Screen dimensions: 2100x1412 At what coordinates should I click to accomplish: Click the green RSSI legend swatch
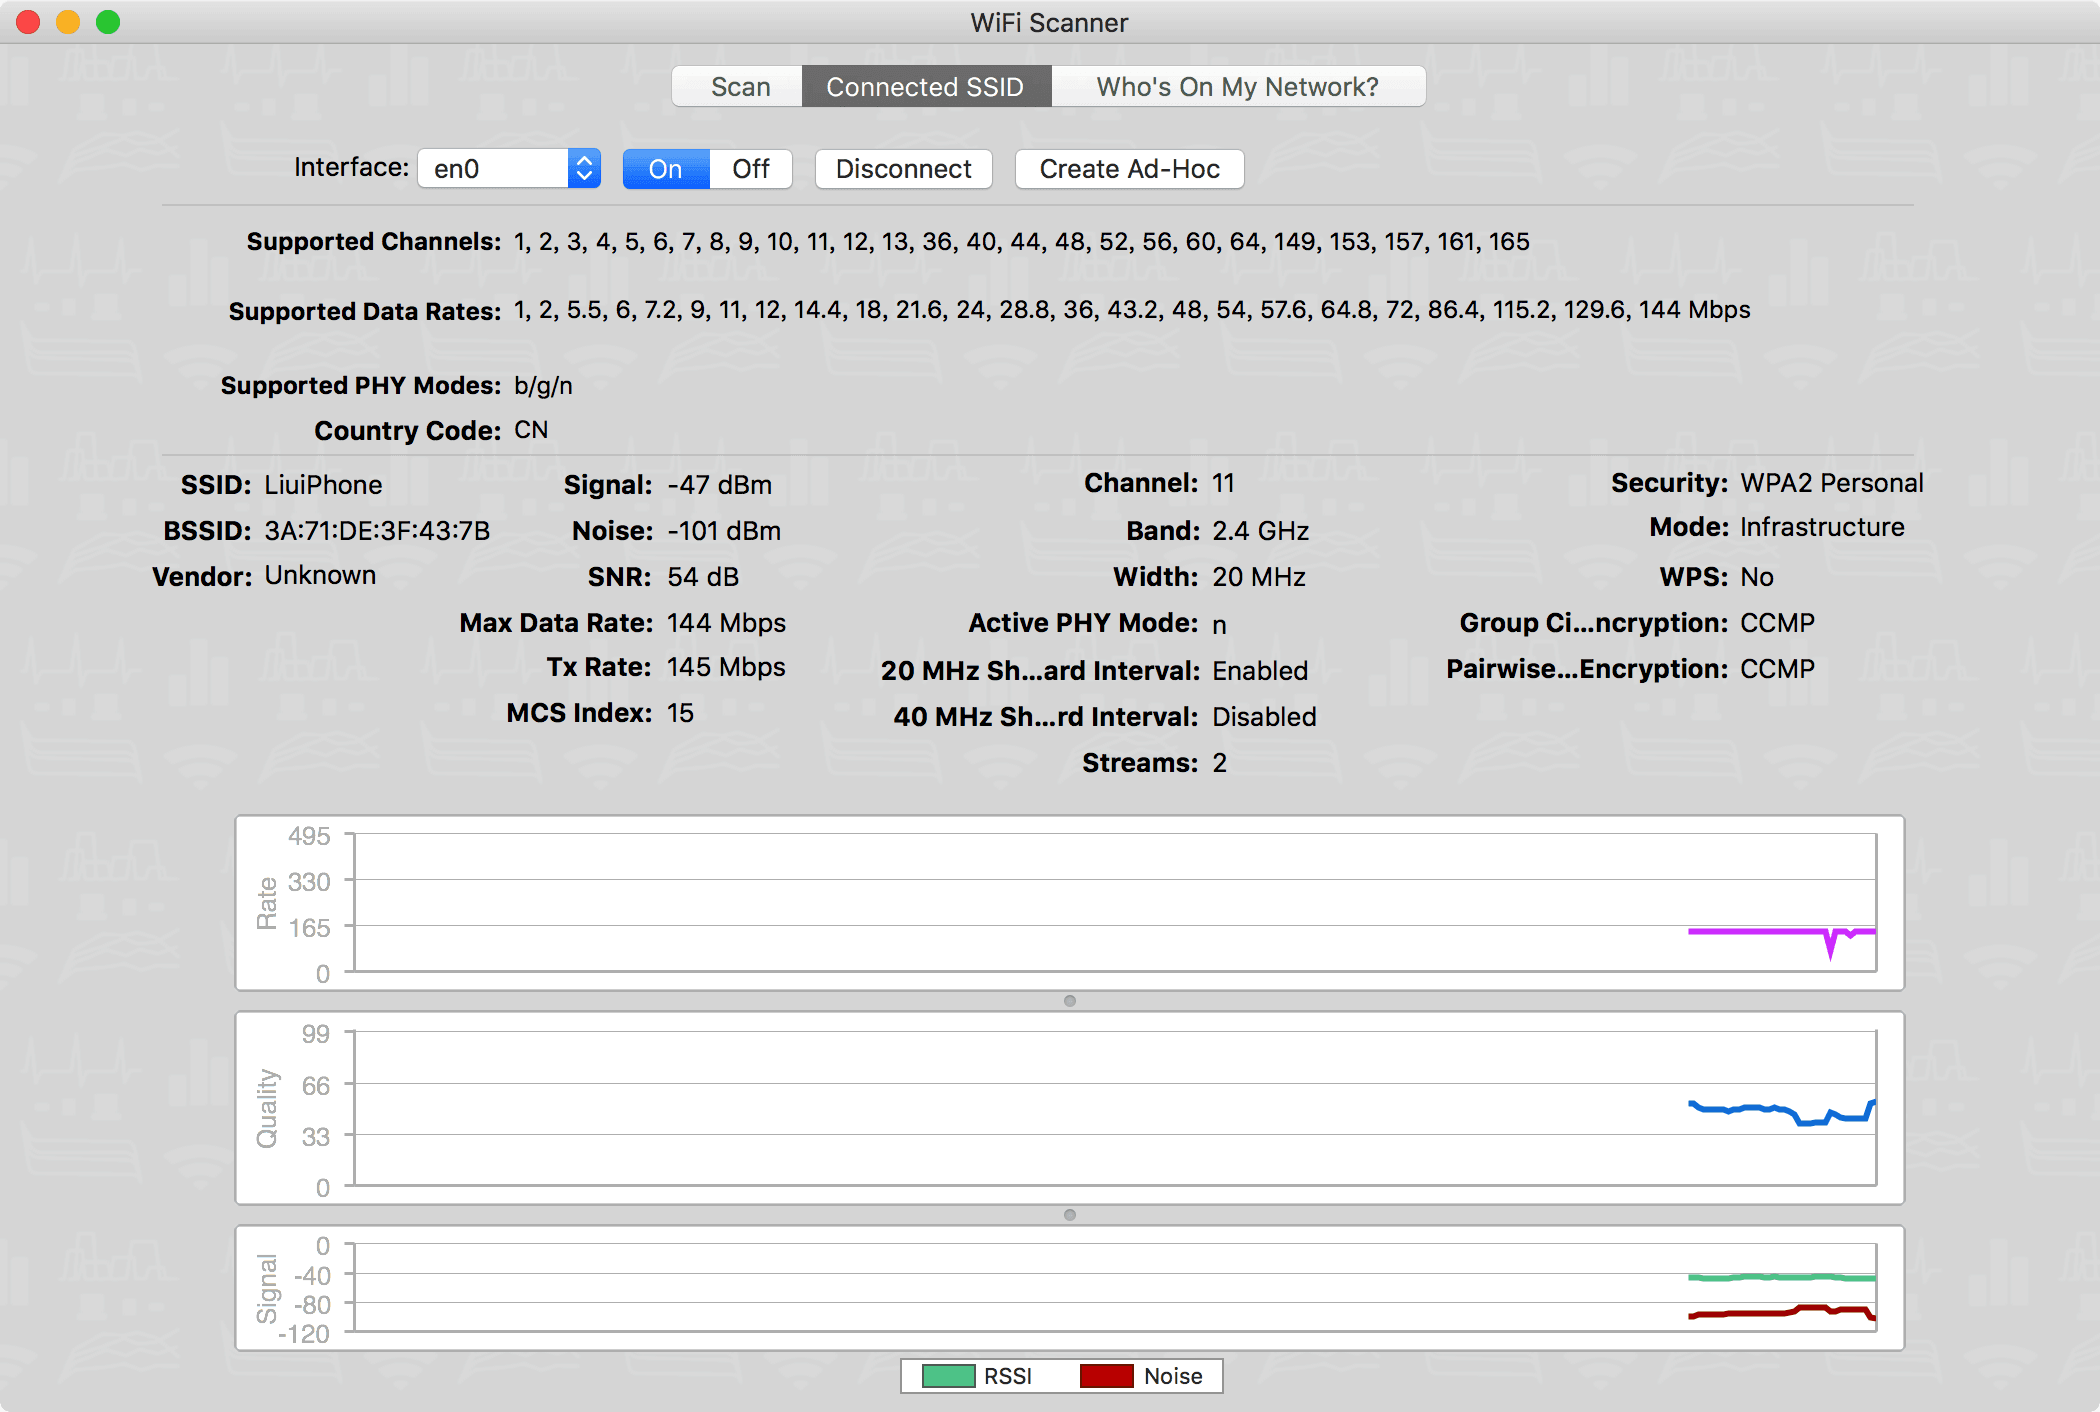(x=948, y=1376)
